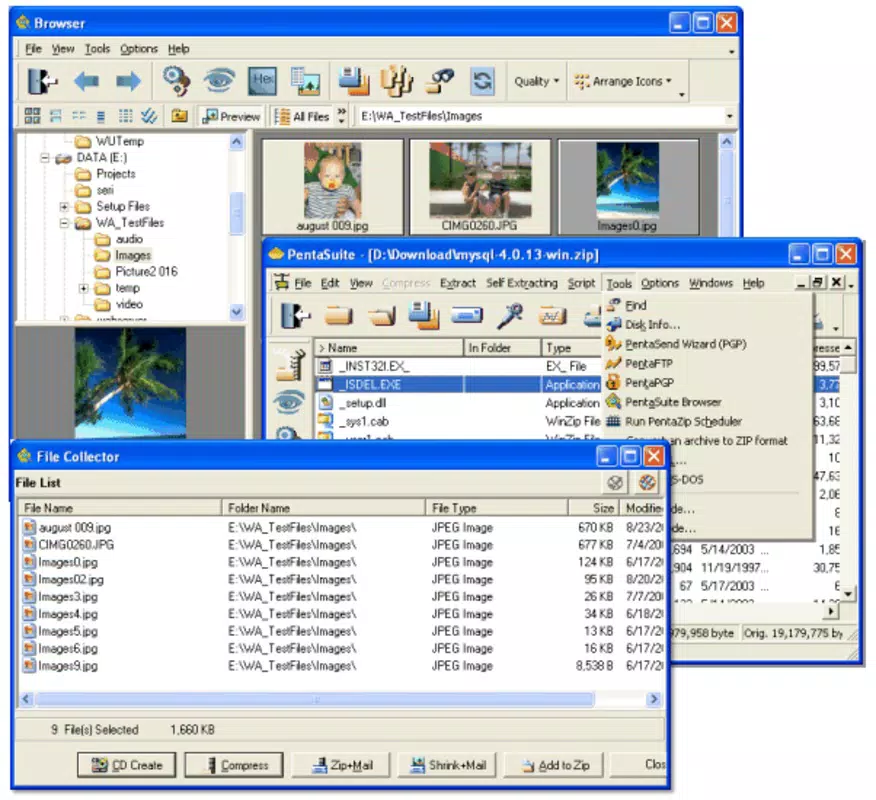Click the Zip+Mail button

(x=341, y=765)
